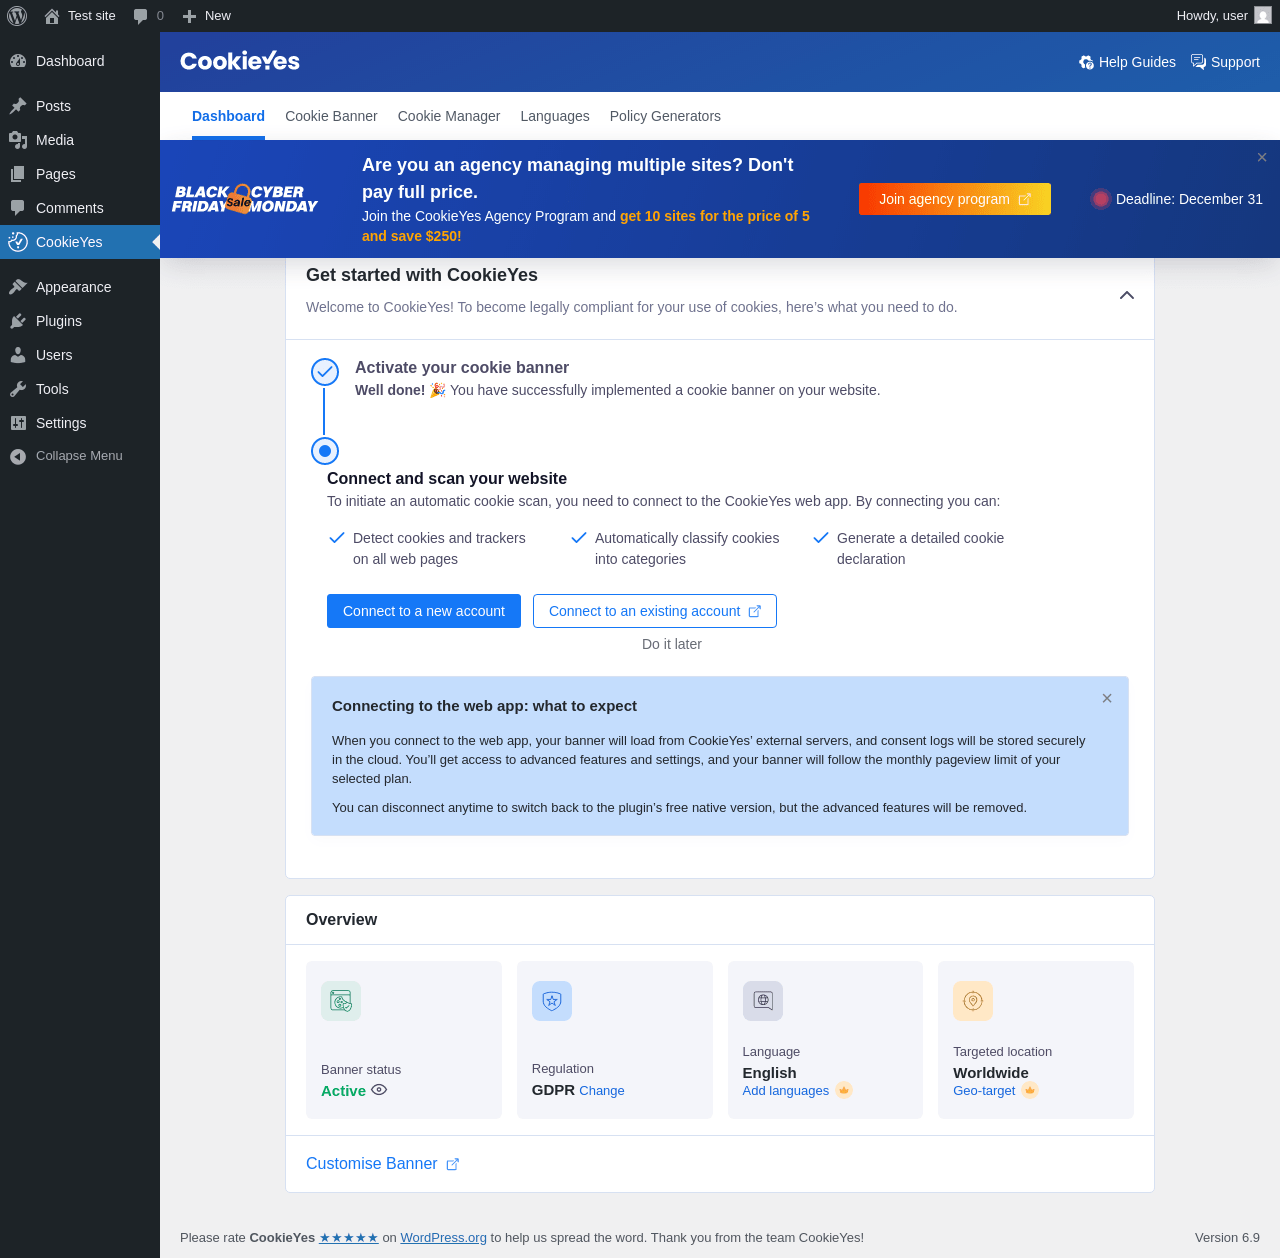The image size is (1280, 1258).
Task: Click the plus New content icon
Action: pos(189,16)
